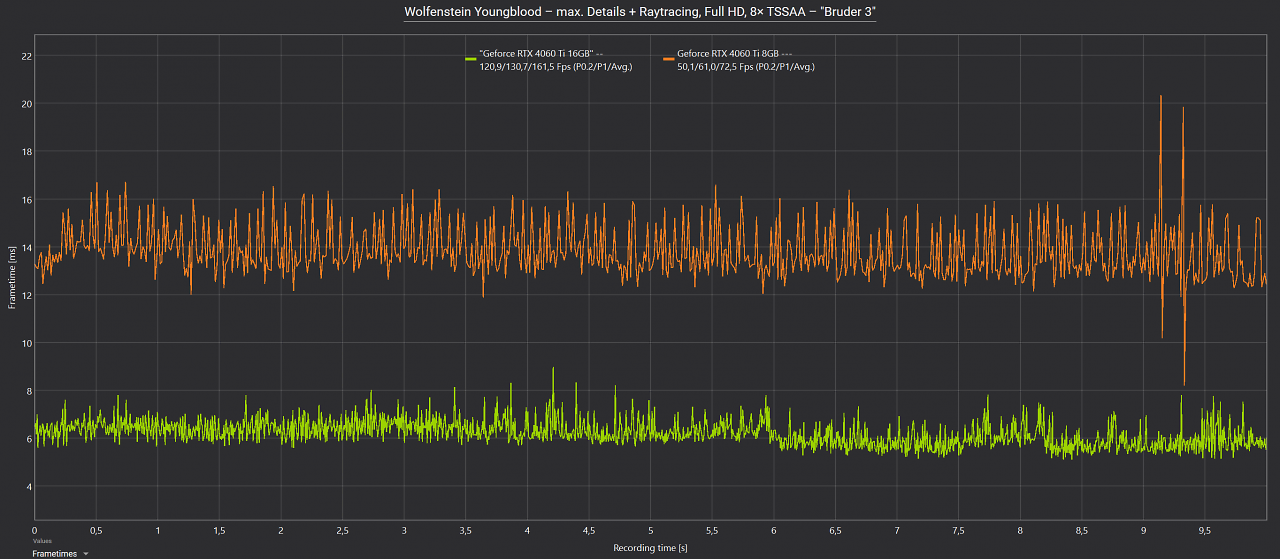Select the Frametime [ms] vertical axis title
This screenshot has width=1280, height=559.
coord(12,280)
